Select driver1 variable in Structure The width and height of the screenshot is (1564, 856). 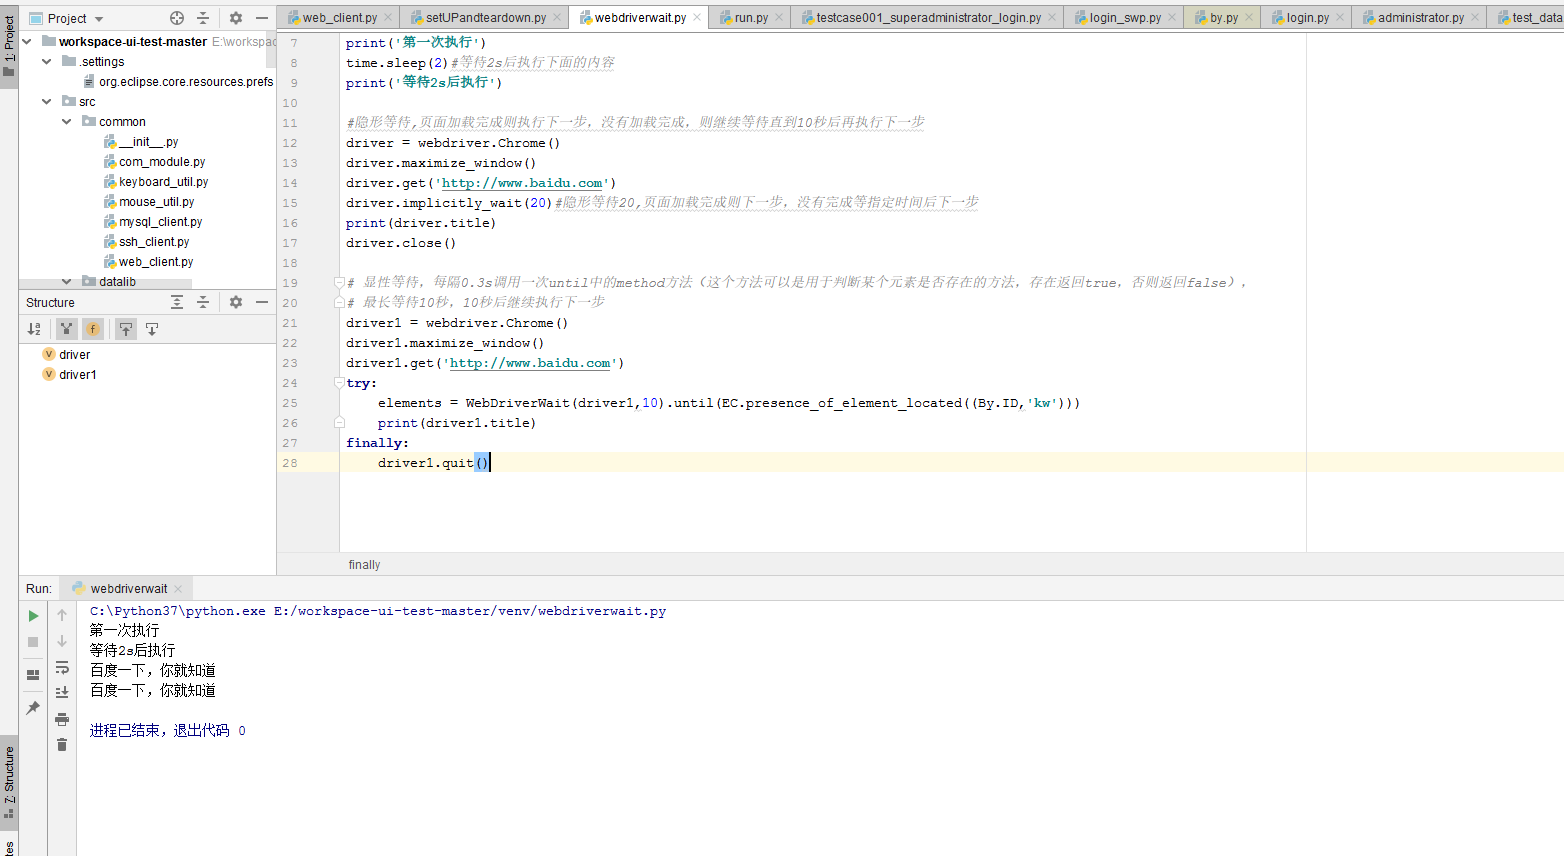(77, 375)
